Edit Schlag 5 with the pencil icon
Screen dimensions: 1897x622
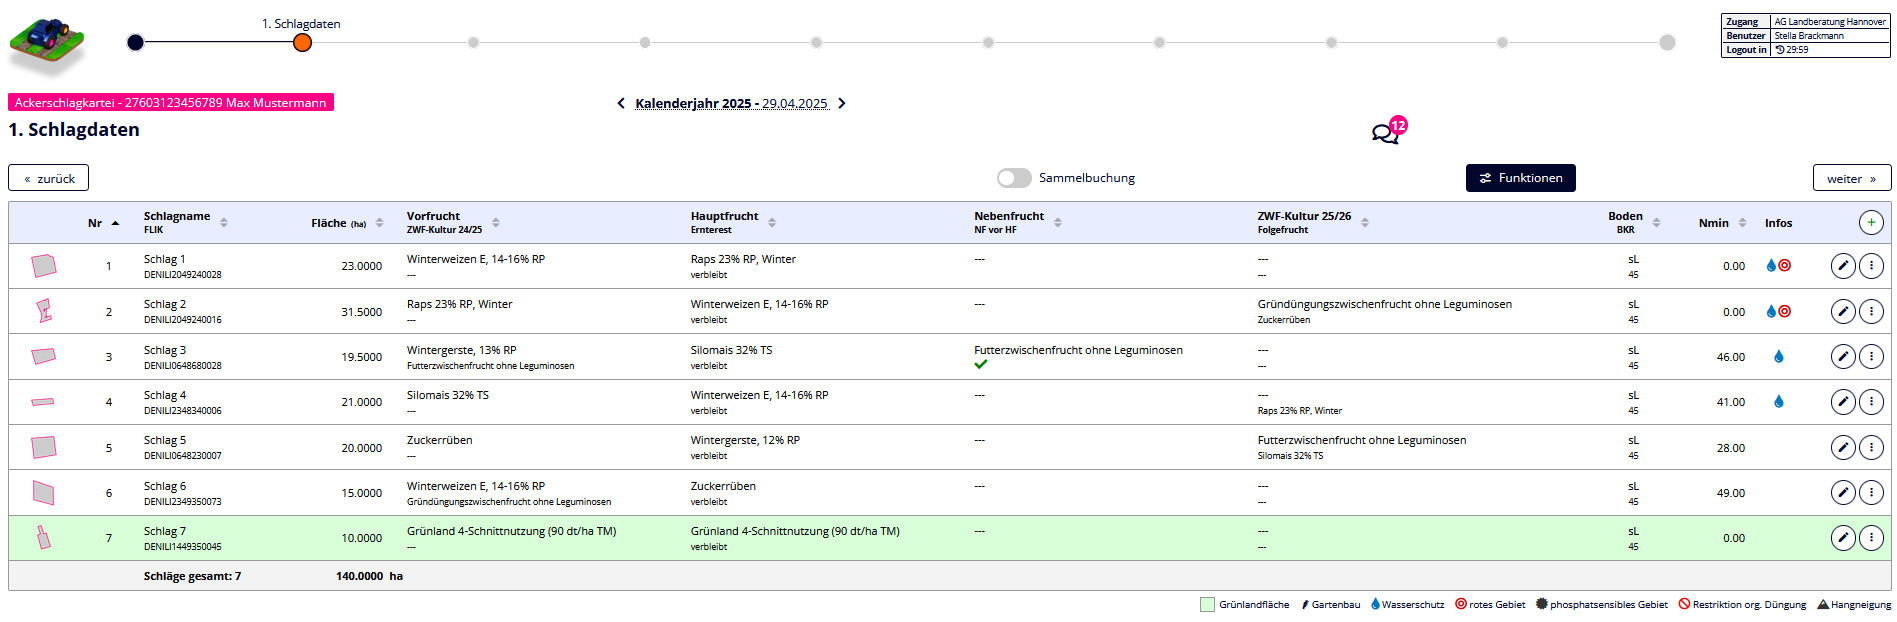pyautogui.click(x=1843, y=448)
